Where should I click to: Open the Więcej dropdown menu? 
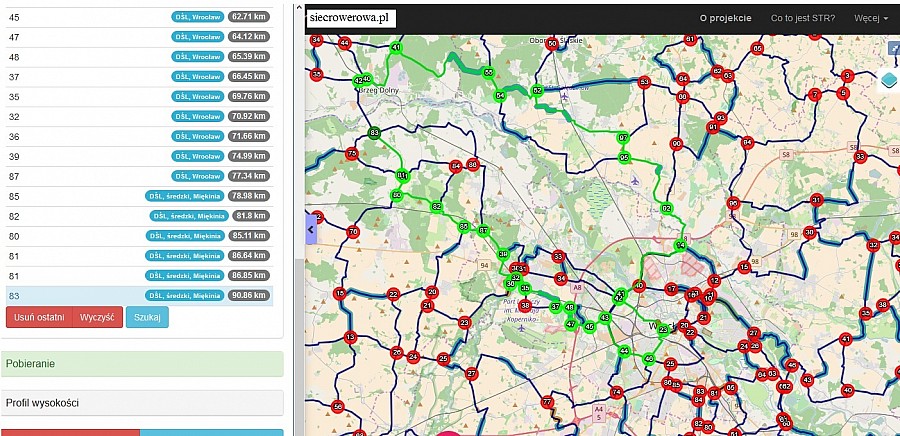point(871,18)
